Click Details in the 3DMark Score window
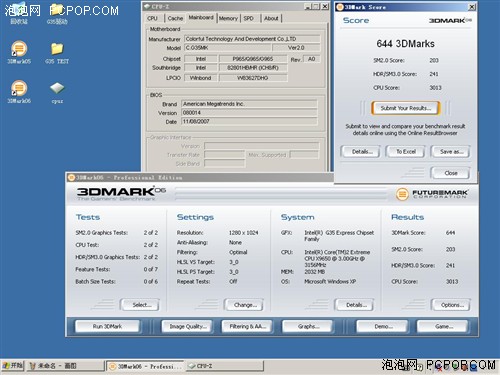The width and height of the screenshot is (500, 375). pyautogui.click(x=360, y=152)
